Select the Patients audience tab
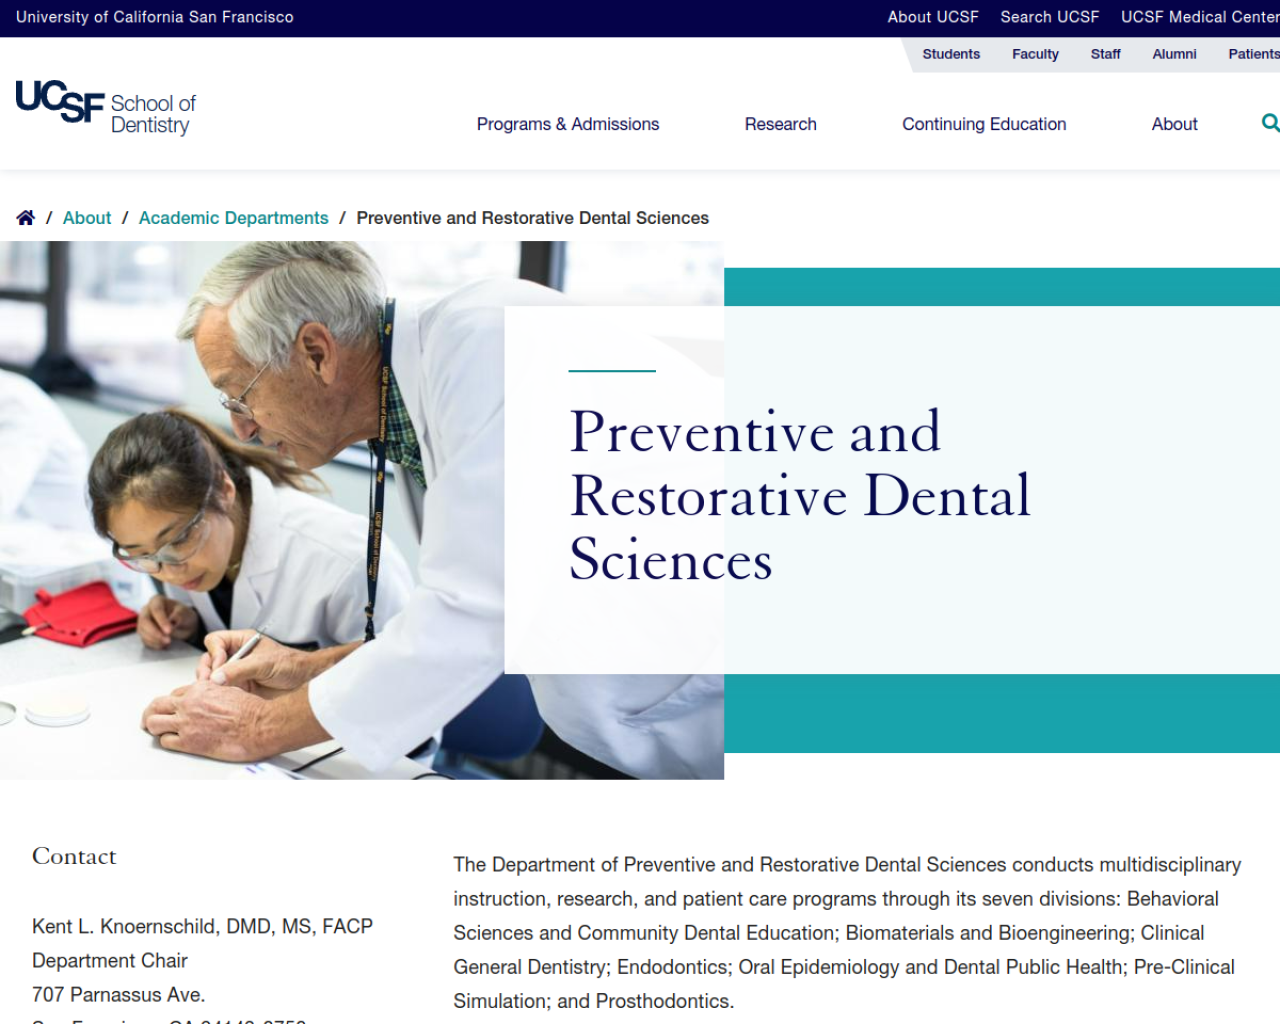The height and width of the screenshot is (1024, 1280). tap(1254, 54)
